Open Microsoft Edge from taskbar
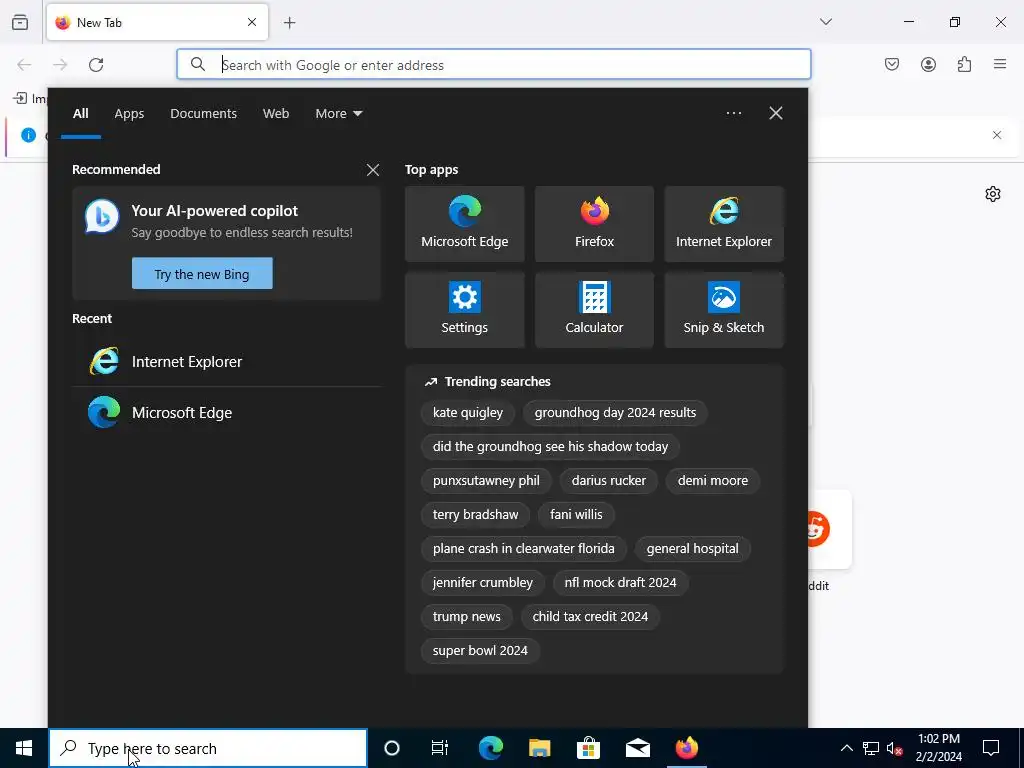Image resolution: width=1024 pixels, height=768 pixels. click(490, 748)
